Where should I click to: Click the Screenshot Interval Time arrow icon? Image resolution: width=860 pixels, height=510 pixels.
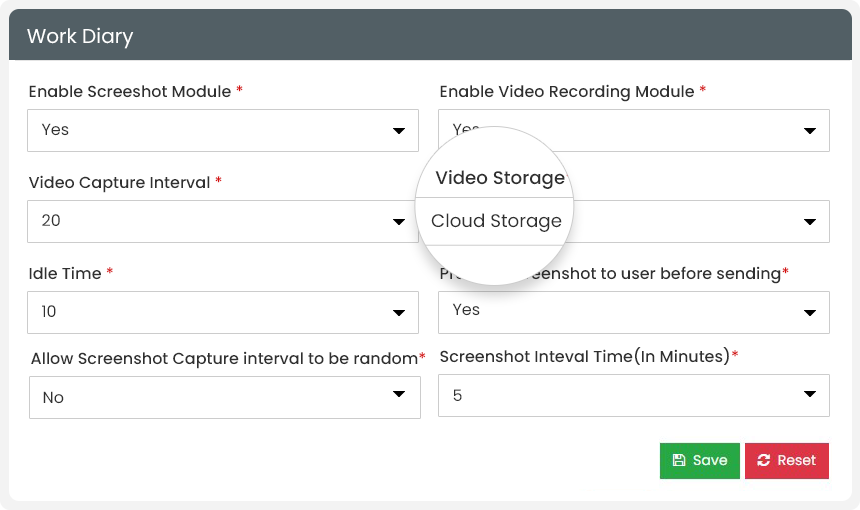click(x=810, y=394)
